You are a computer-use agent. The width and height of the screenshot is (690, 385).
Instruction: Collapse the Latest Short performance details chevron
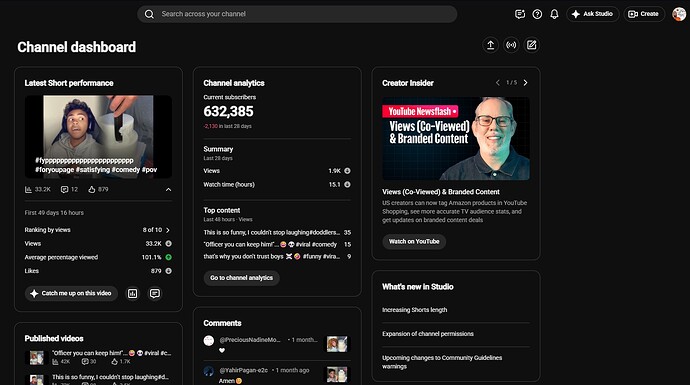pos(168,190)
